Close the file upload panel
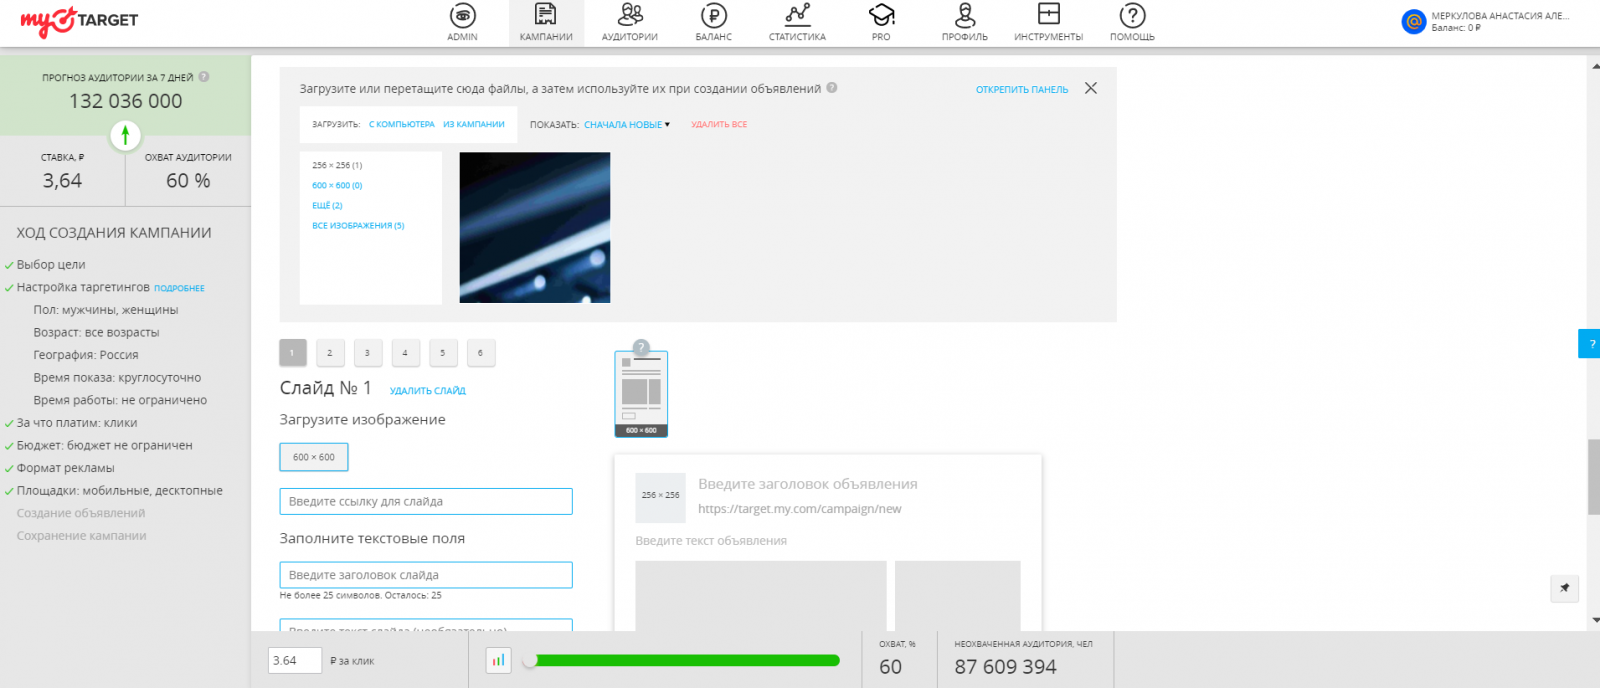 point(1091,88)
